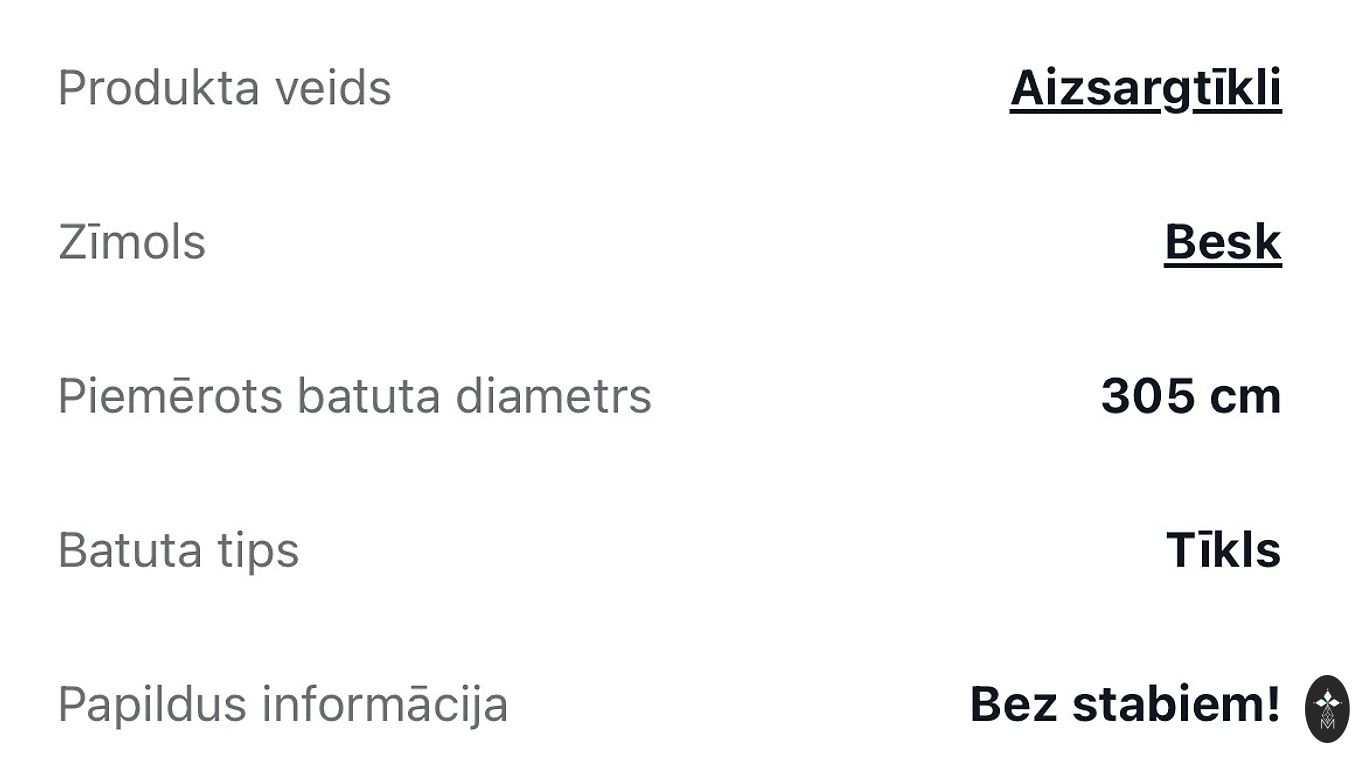Open the link beside Zīmols
The width and height of the screenshot is (1366, 759).
(x=1222, y=242)
